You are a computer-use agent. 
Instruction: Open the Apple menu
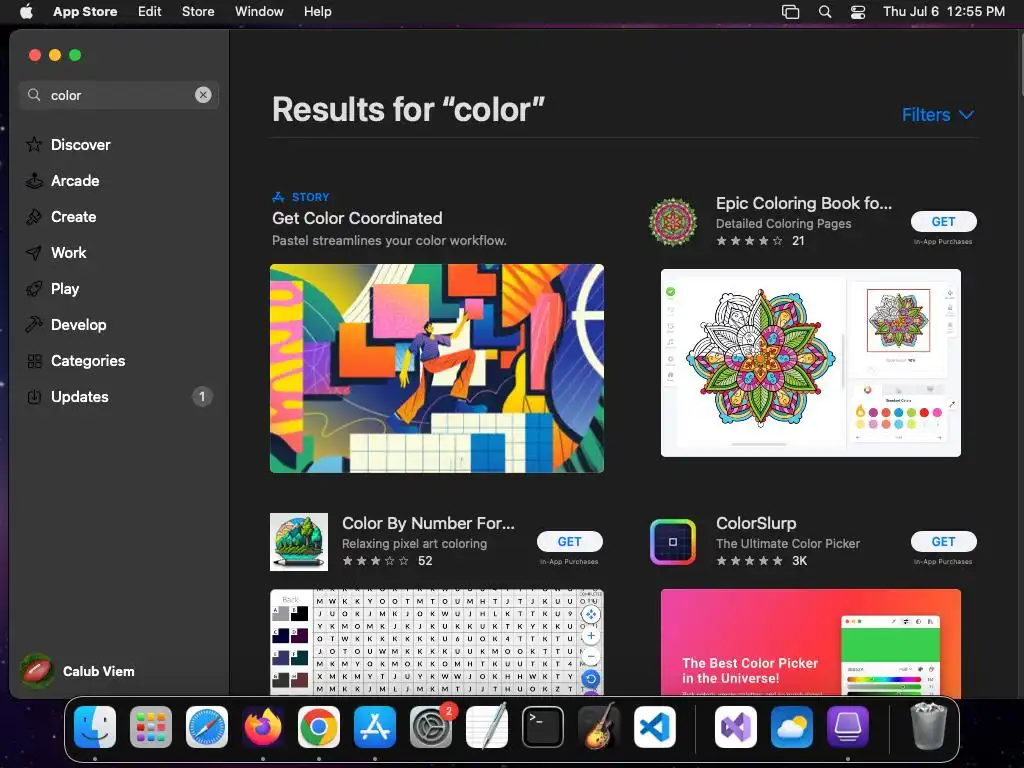26,12
